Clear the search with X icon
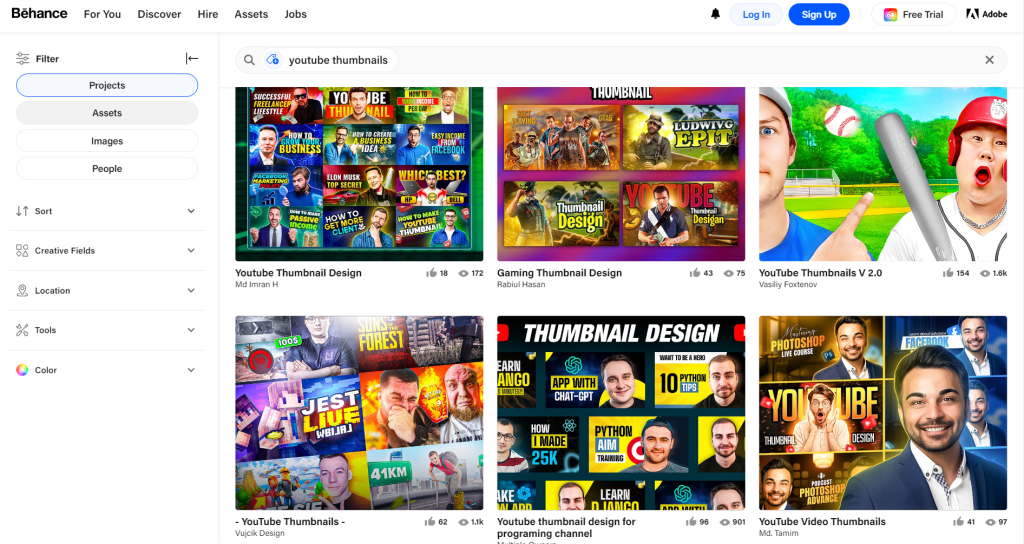 [x=989, y=60]
